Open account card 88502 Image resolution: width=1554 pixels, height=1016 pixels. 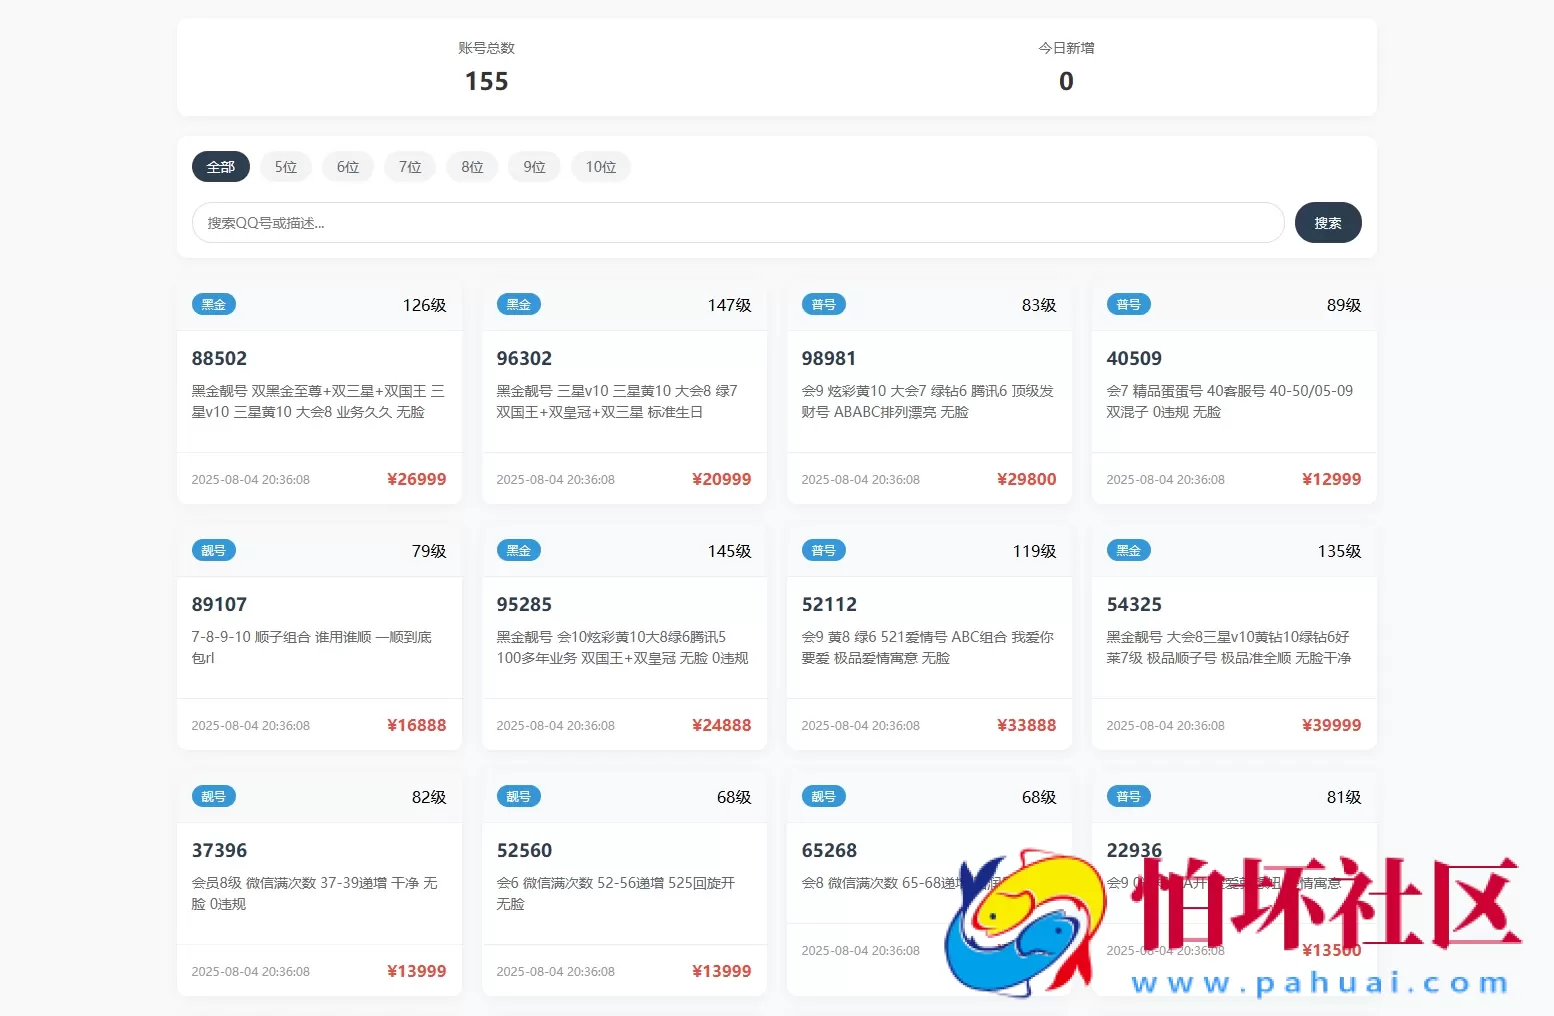[219, 358]
